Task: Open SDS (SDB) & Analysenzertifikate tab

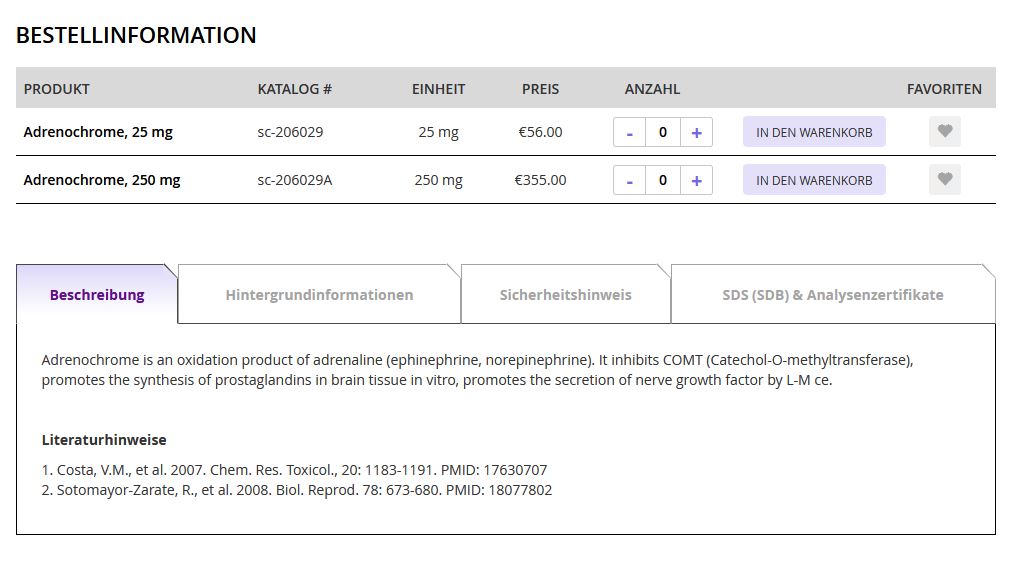Action: click(x=832, y=295)
